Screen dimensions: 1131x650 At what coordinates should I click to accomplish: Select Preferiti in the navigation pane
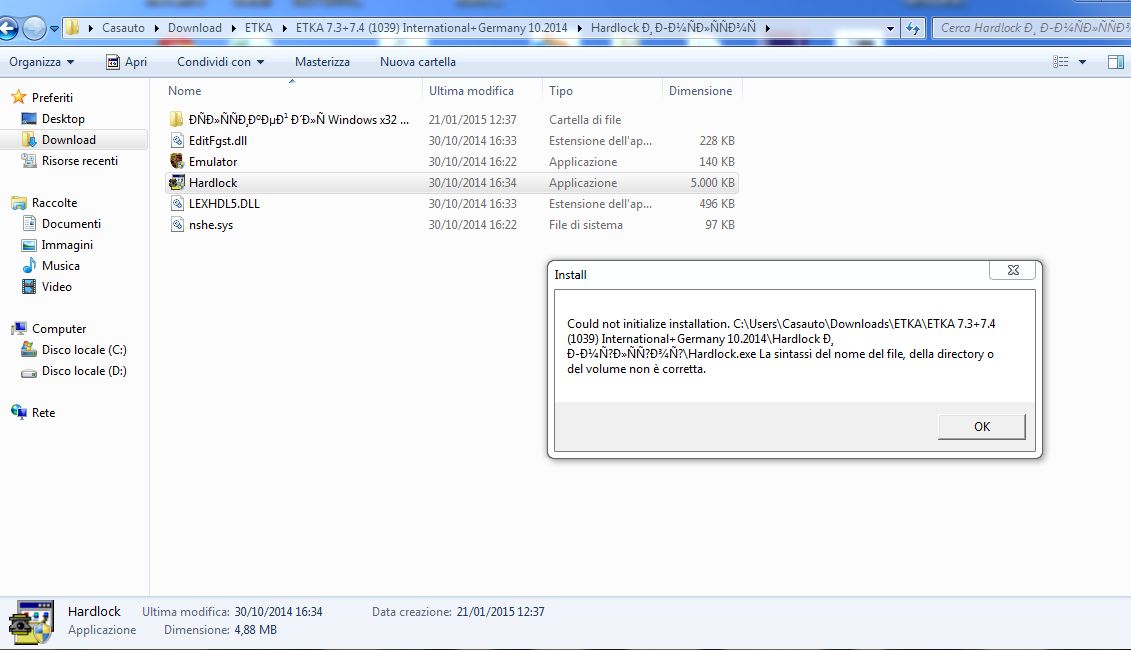(x=52, y=97)
